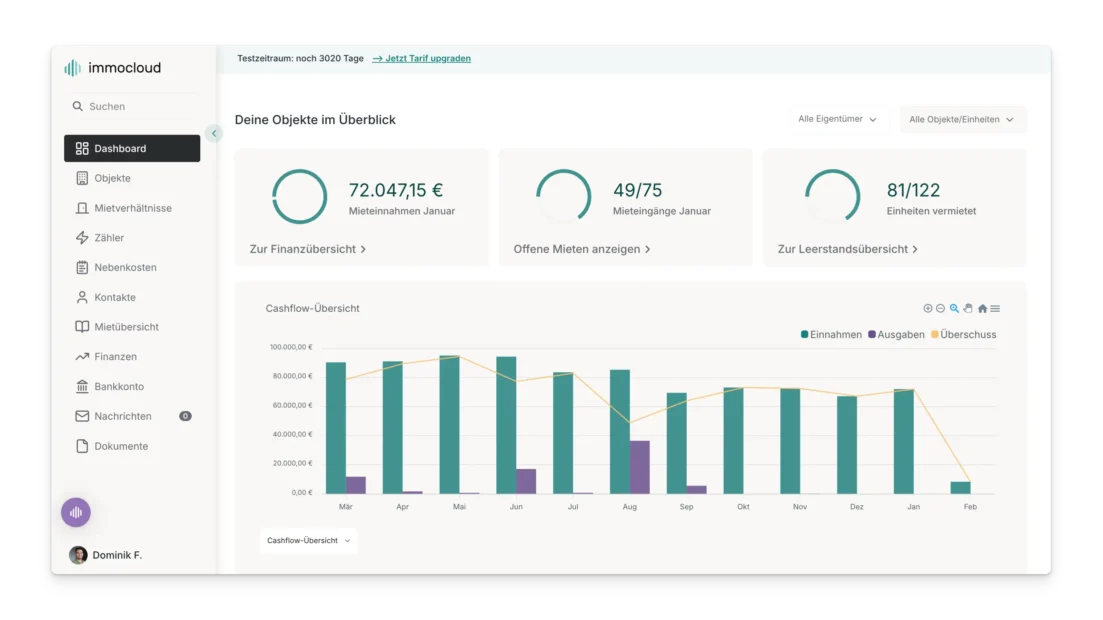This screenshot has width=1103, height=620.
Task: Click the purple audio wave floating button
Action: 76,513
